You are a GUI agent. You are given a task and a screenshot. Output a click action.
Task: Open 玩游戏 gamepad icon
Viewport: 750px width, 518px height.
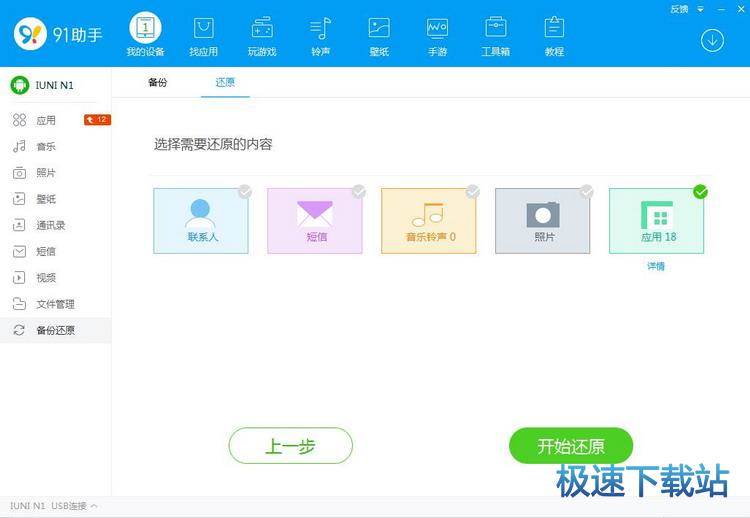(262, 36)
